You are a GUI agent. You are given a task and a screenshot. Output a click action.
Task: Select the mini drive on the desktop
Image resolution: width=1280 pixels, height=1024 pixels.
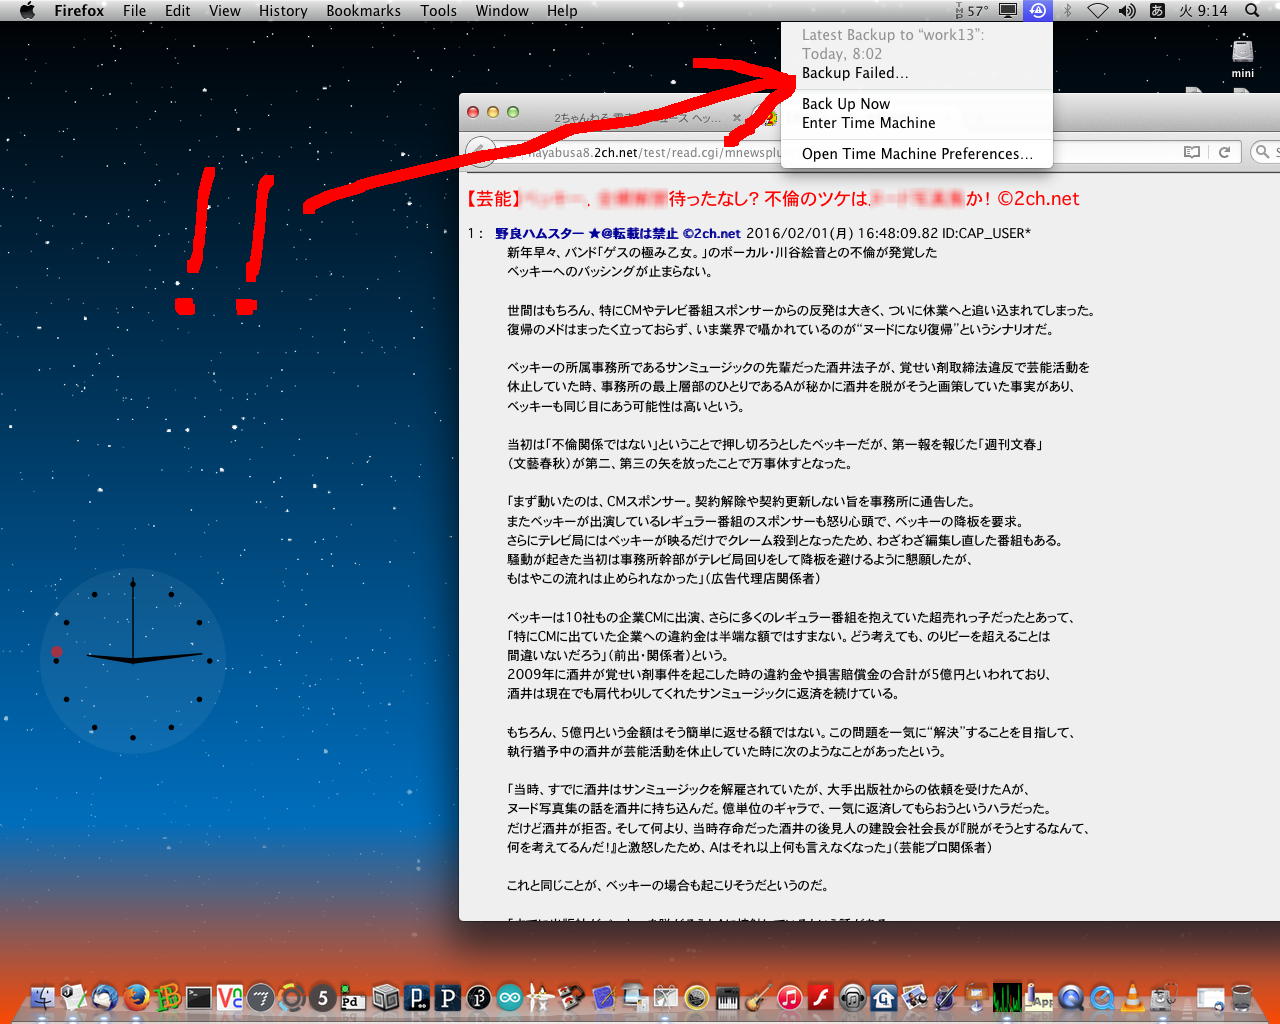pyautogui.click(x=1243, y=58)
